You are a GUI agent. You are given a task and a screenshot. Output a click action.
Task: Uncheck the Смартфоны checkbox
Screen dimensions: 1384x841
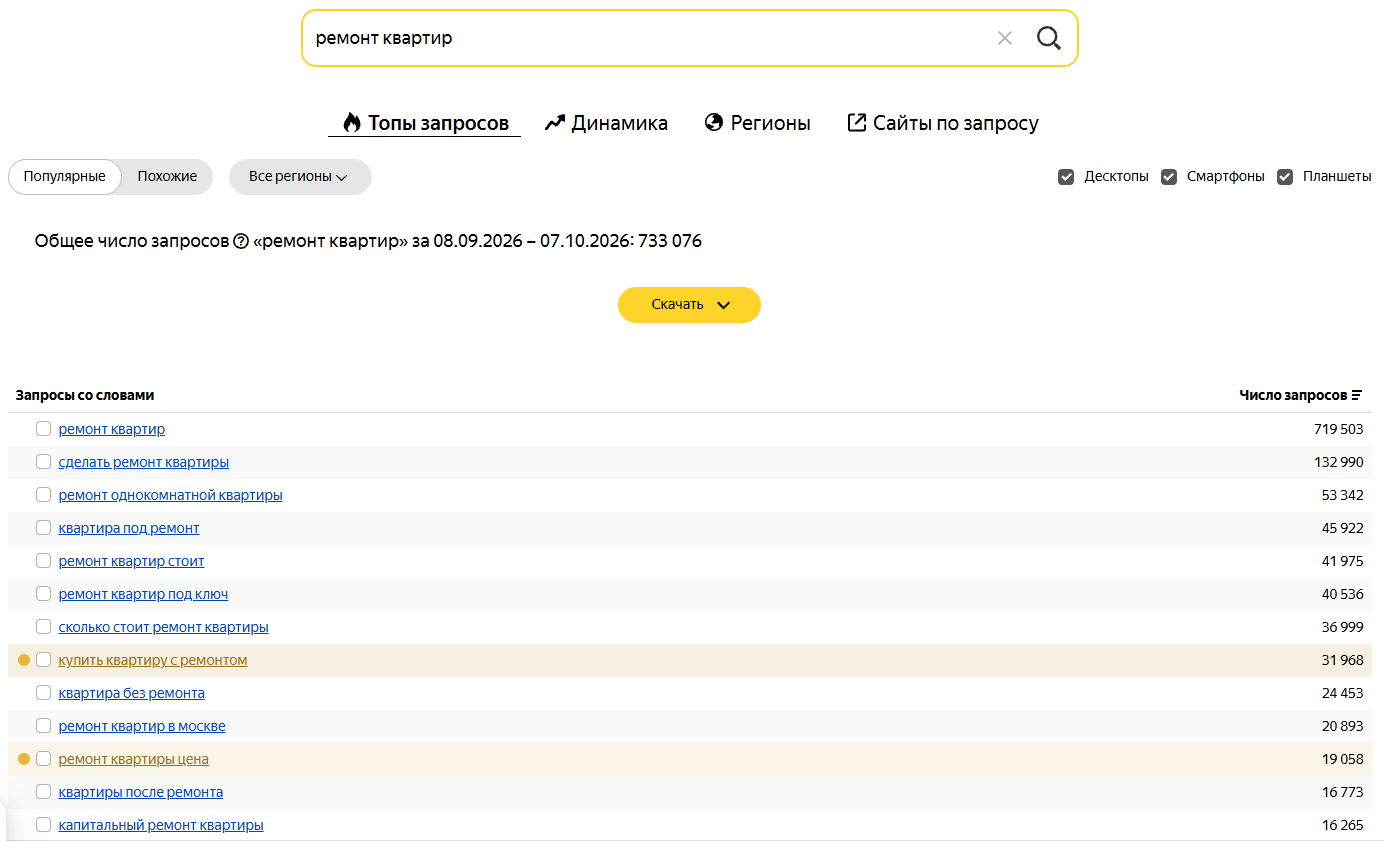[1169, 177]
